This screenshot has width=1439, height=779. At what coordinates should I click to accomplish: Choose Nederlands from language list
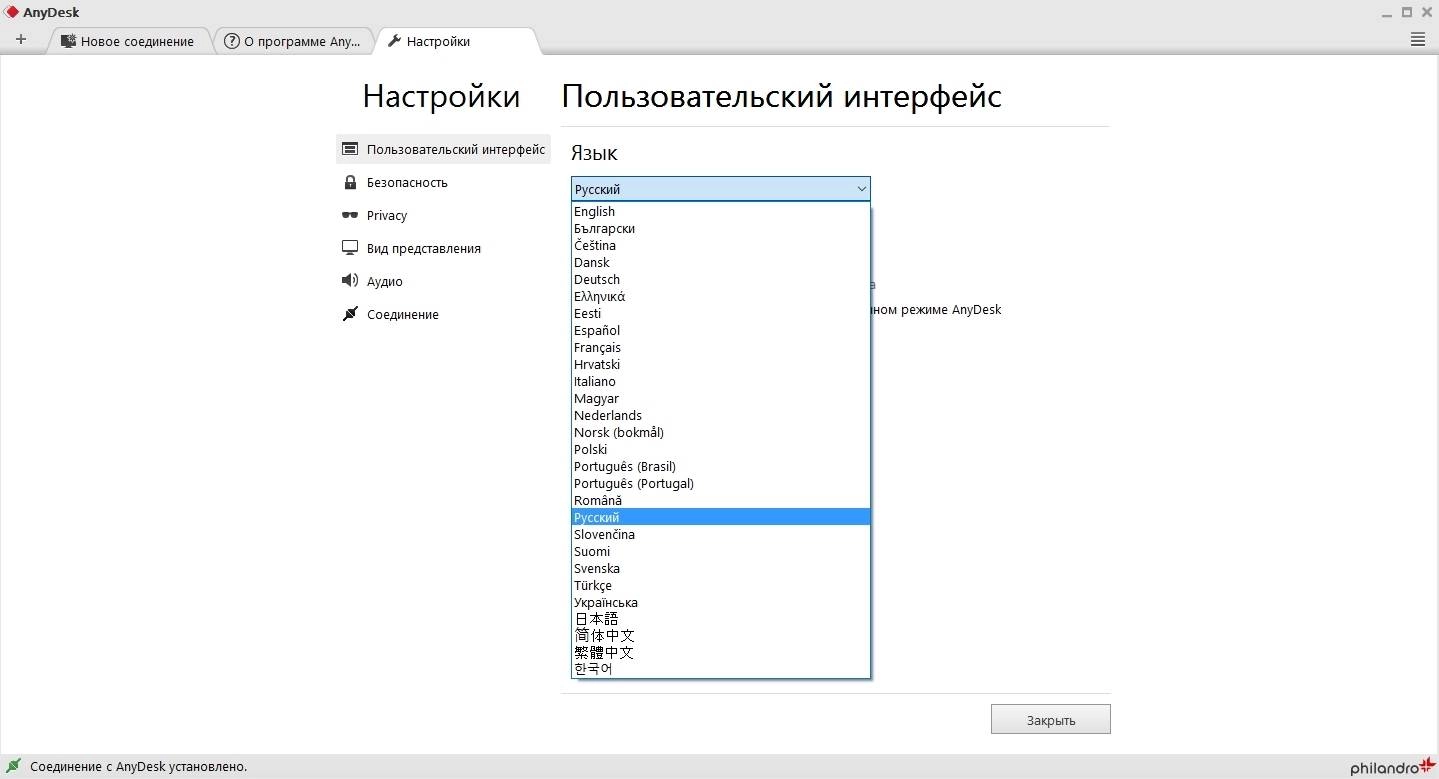(x=721, y=415)
